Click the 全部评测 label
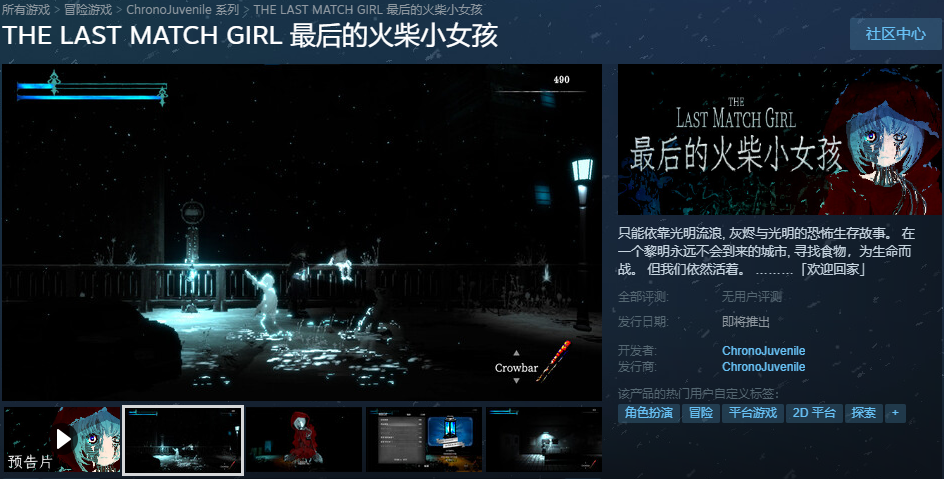The image size is (944, 479). pyautogui.click(x=643, y=297)
